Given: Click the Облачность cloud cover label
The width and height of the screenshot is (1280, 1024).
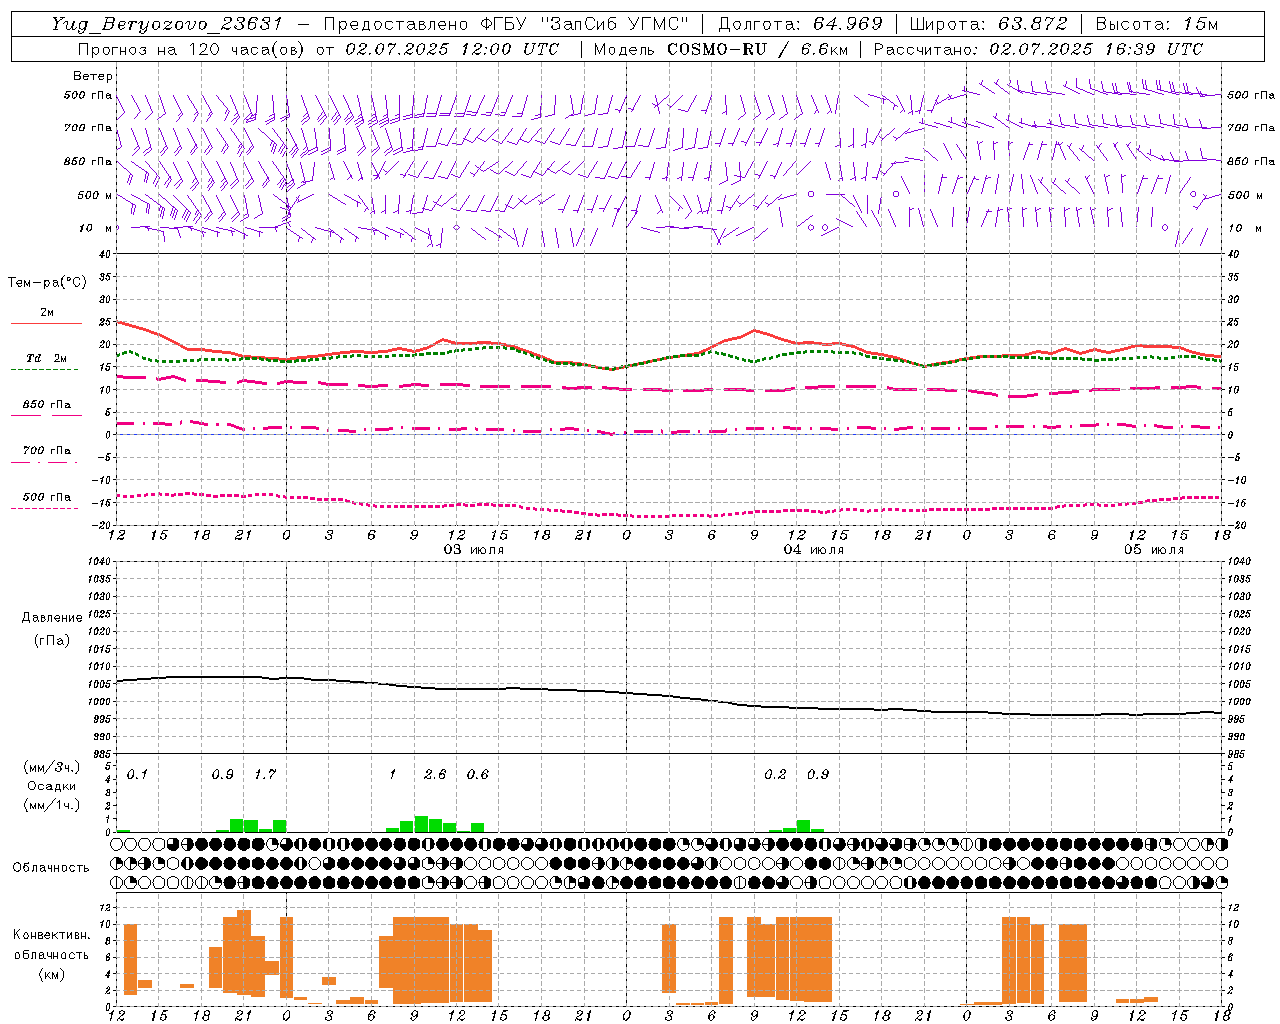Looking at the screenshot, I should click(x=51, y=867).
